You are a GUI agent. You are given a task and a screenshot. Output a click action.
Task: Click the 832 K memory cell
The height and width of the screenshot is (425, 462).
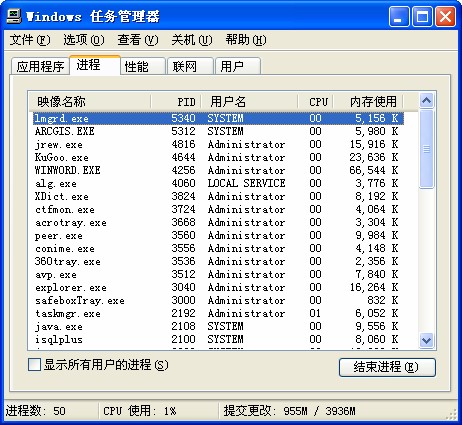383,300
